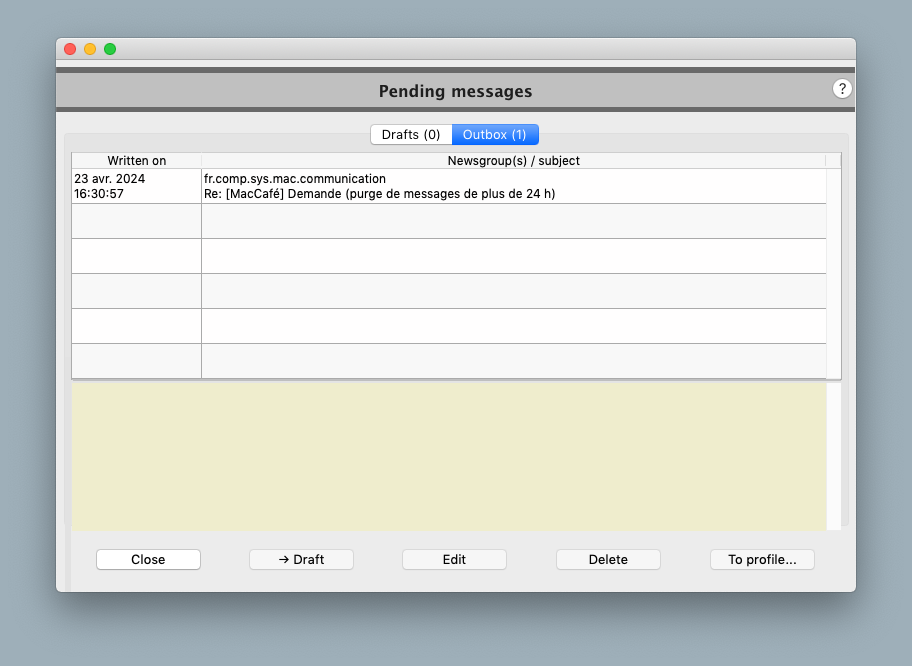Delete the pending message
This screenshot has height=666, width=912.
(608, 559)
